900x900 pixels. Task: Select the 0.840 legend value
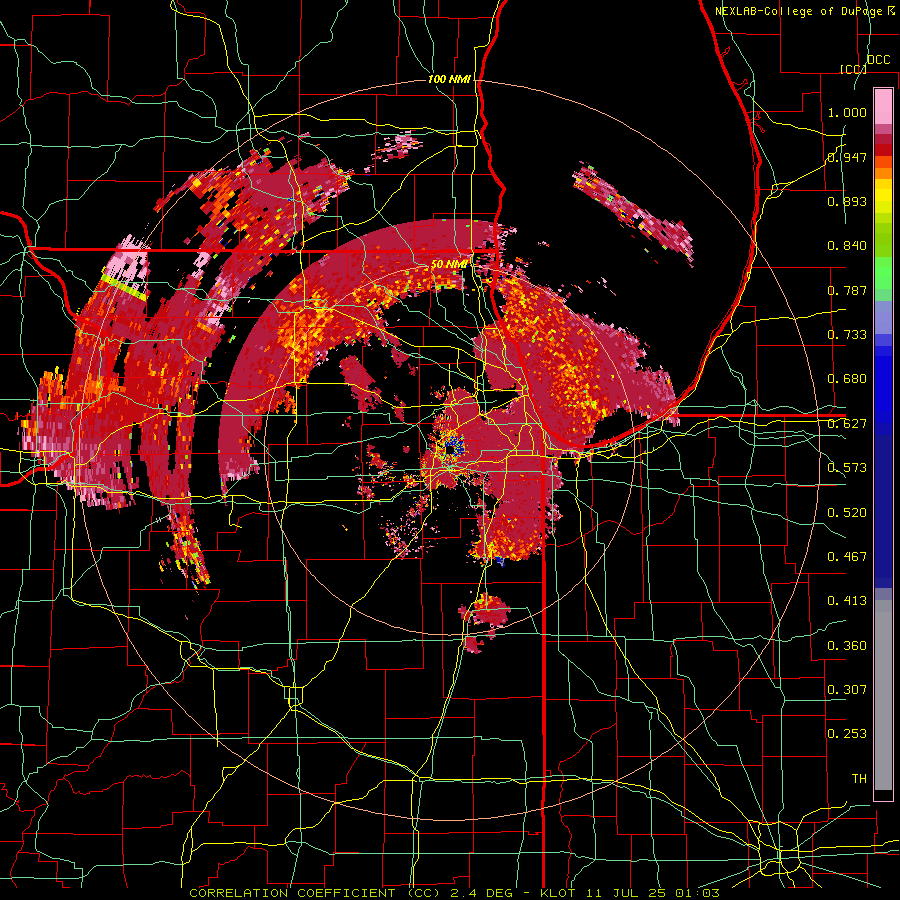click(847, 246)
